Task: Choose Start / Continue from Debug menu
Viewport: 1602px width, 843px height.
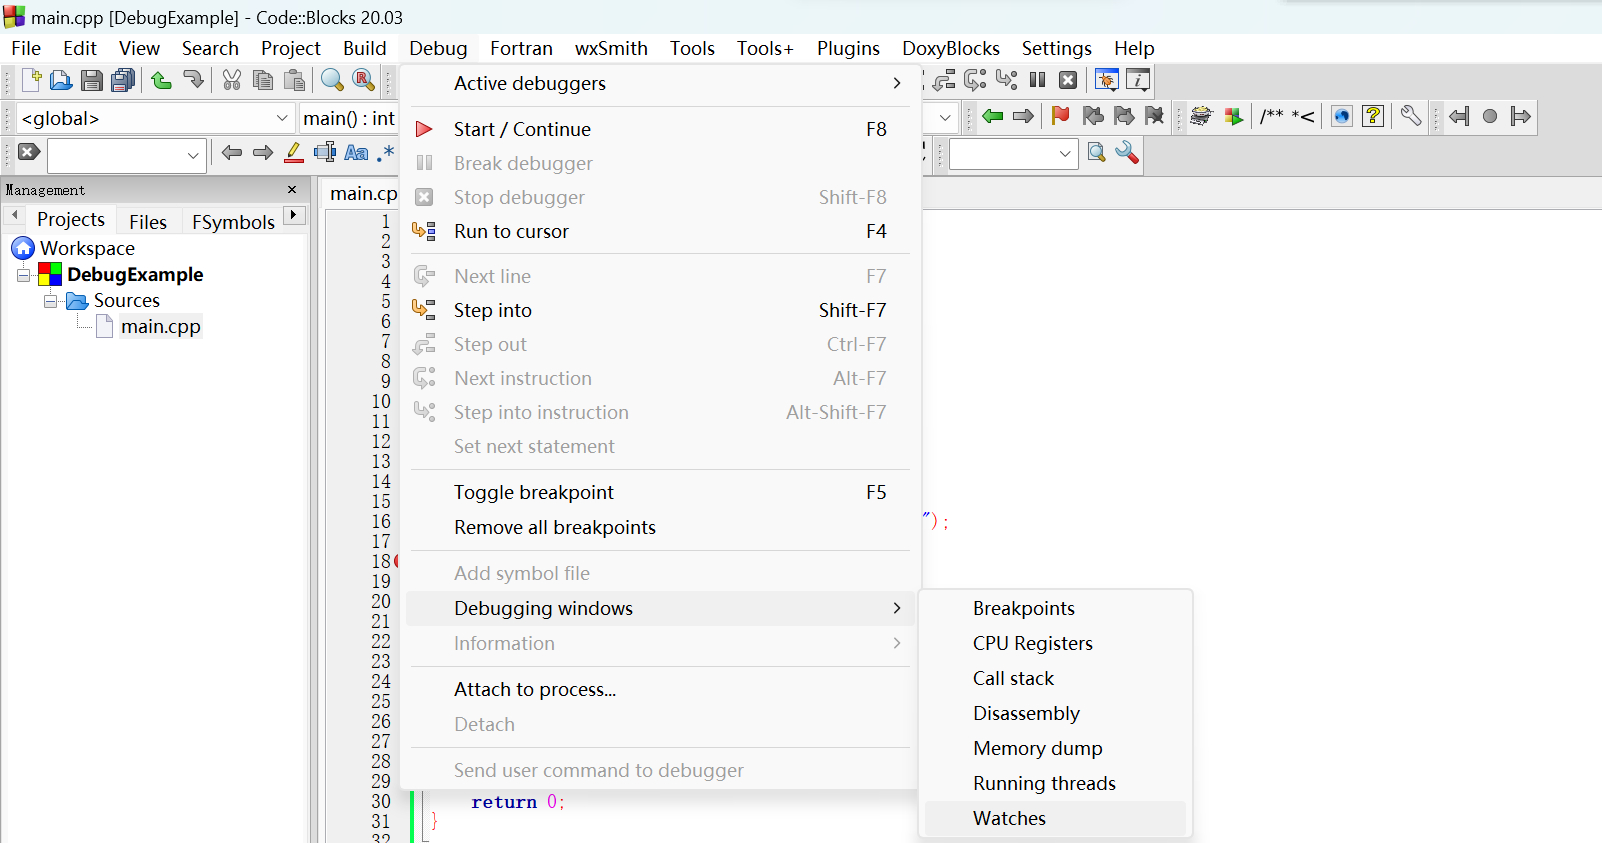Action: coord(660,129)
